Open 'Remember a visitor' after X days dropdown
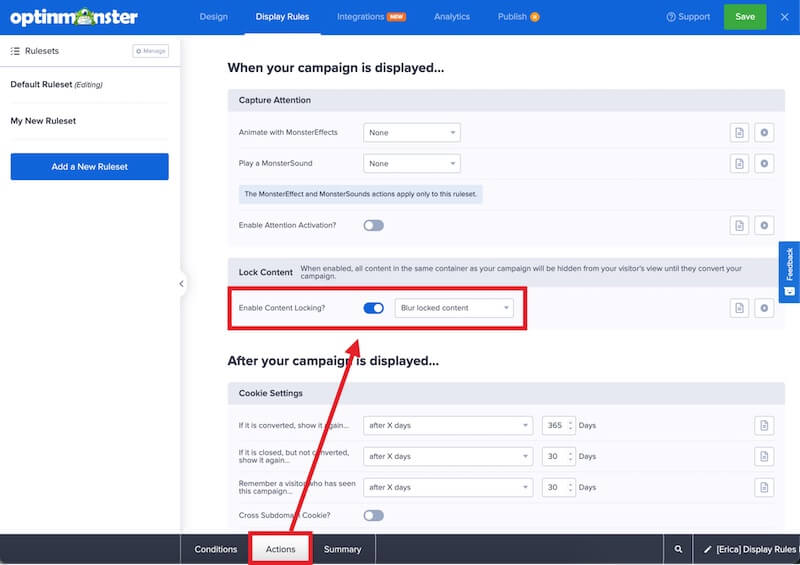Image resolution: width=800 pixels, height=565 pixels. pyautogui.click(x=448, y=487)
